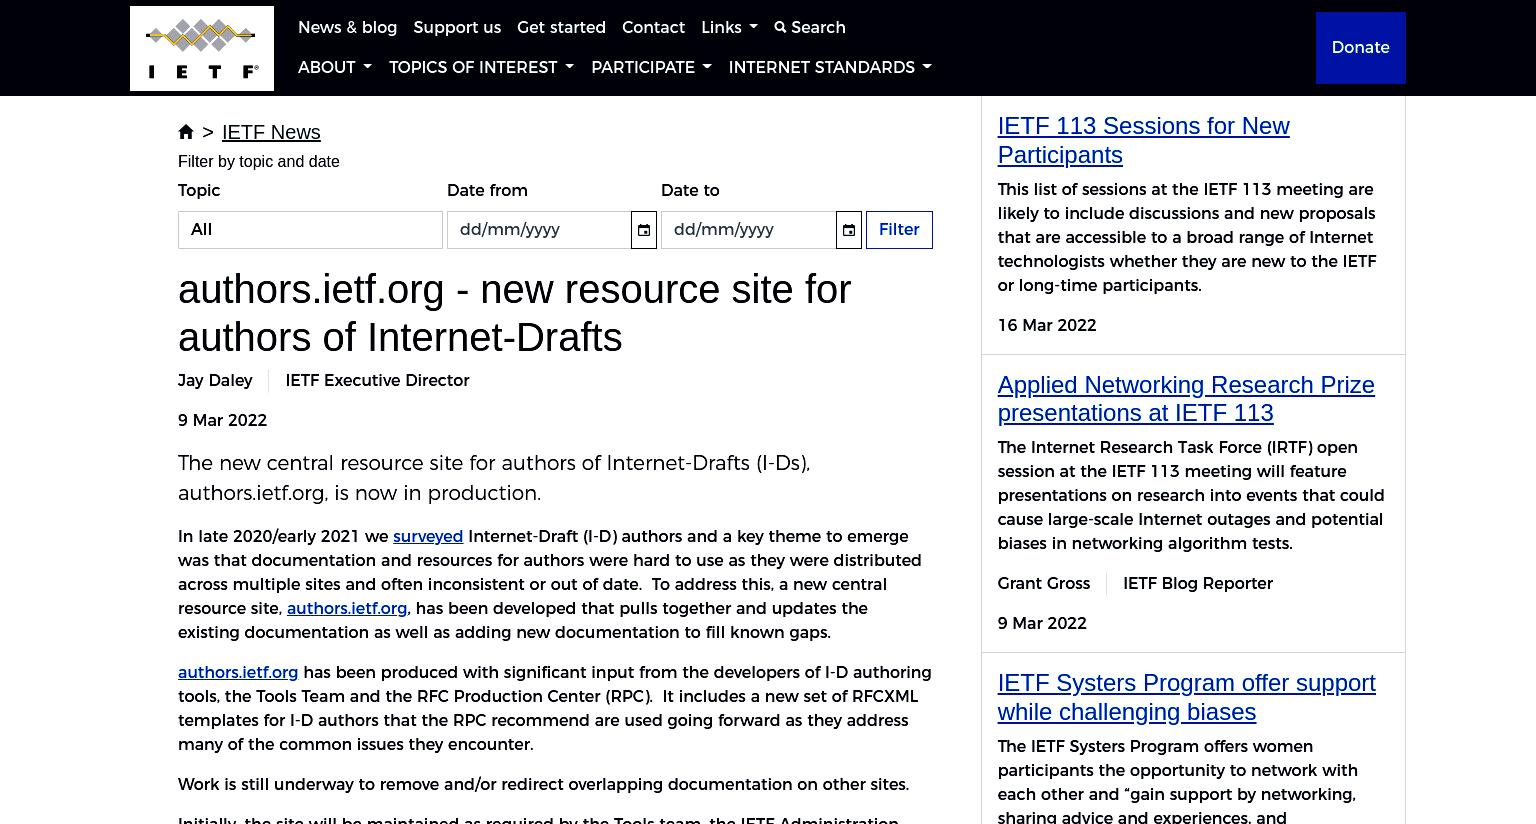The image size is (1536, 824).
Task: Click the Topic field label
Action: pos(199,190)
